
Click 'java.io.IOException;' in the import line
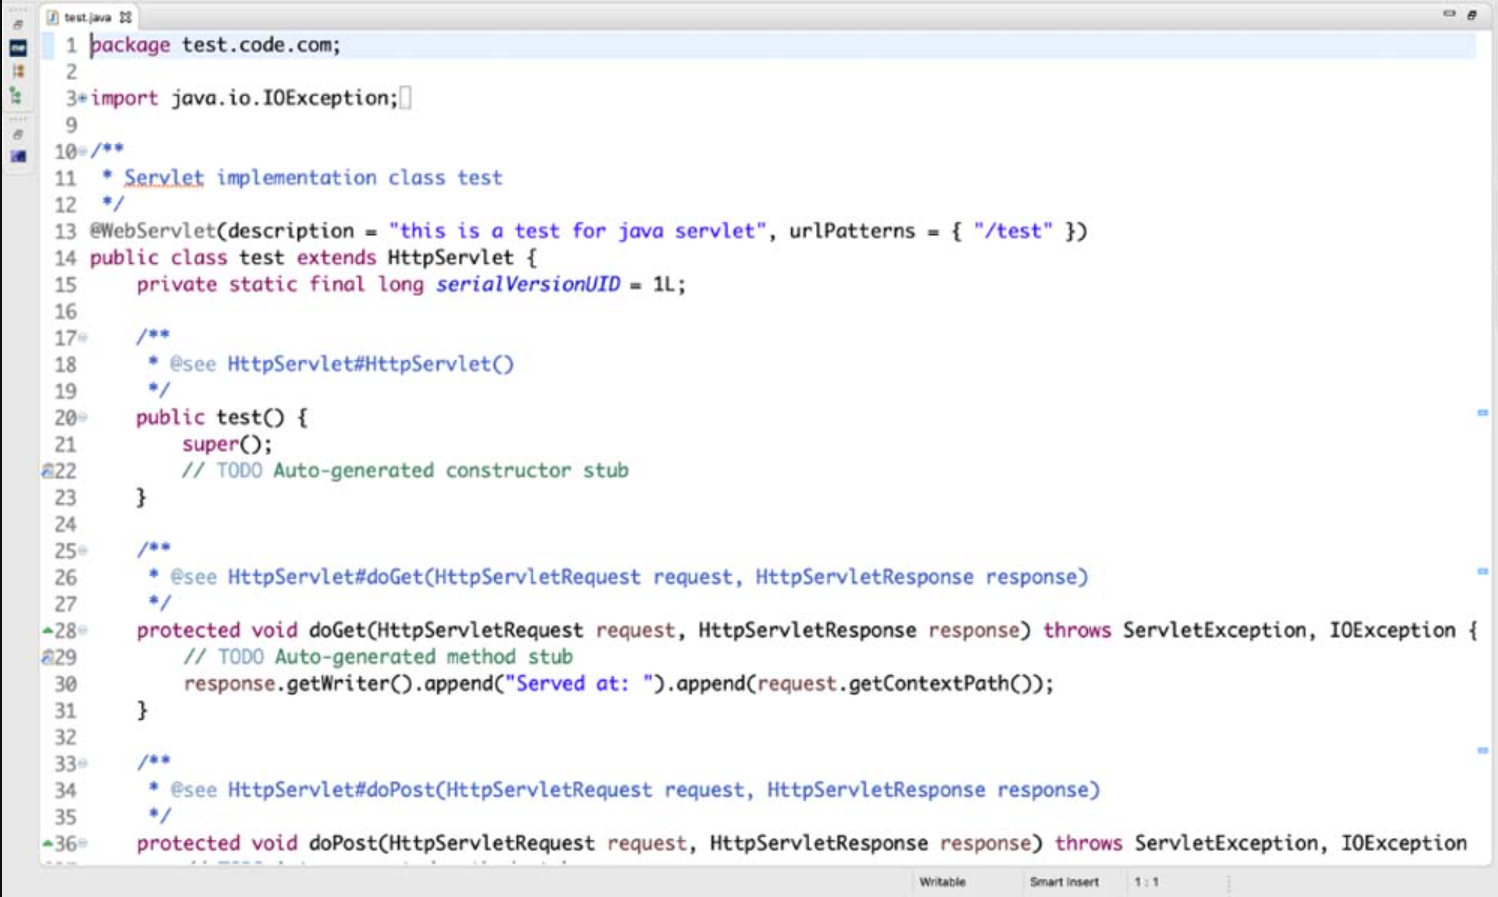[284, 98]
